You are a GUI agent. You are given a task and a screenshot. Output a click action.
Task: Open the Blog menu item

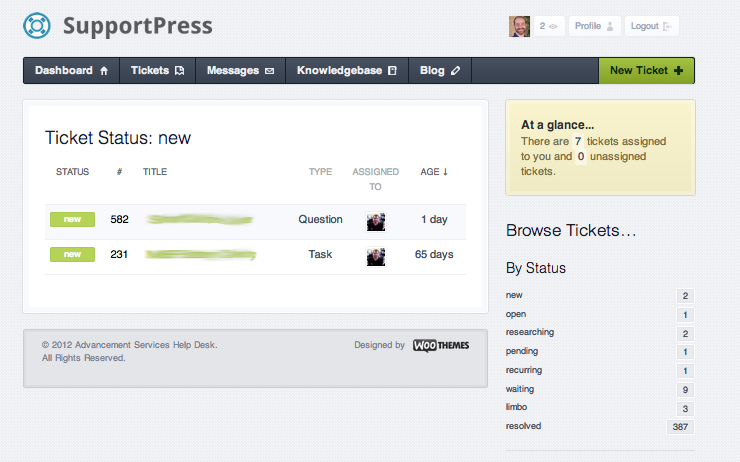tap(440, 70)
